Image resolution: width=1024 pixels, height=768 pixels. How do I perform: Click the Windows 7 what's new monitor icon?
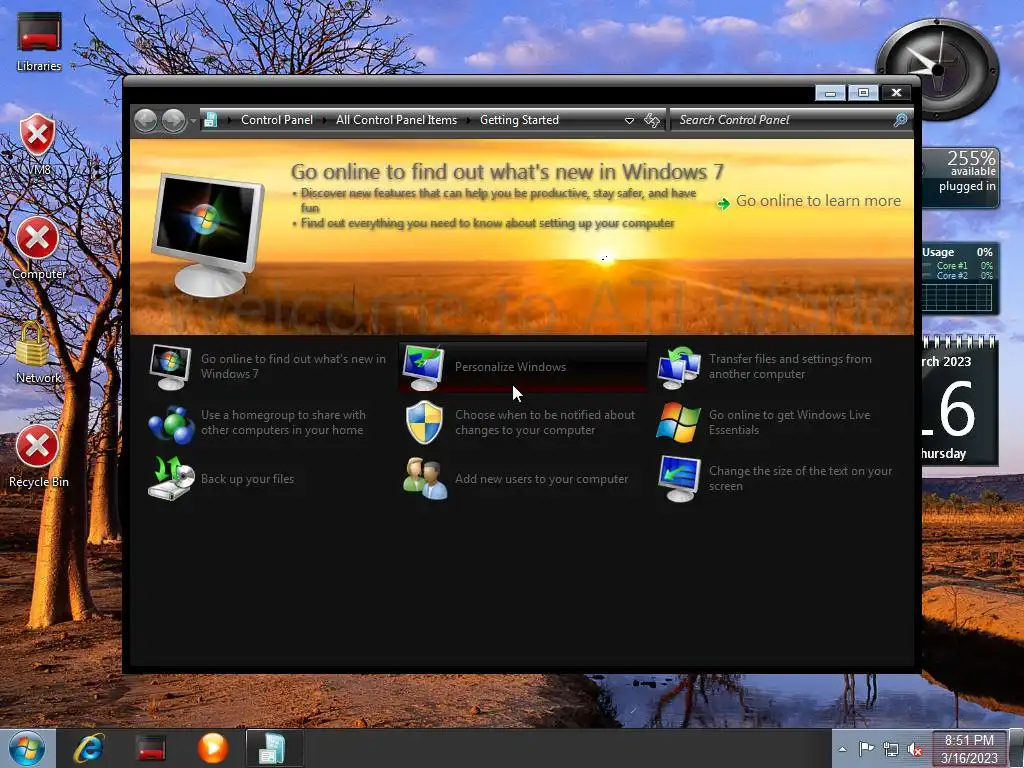(x=170, y=366)
